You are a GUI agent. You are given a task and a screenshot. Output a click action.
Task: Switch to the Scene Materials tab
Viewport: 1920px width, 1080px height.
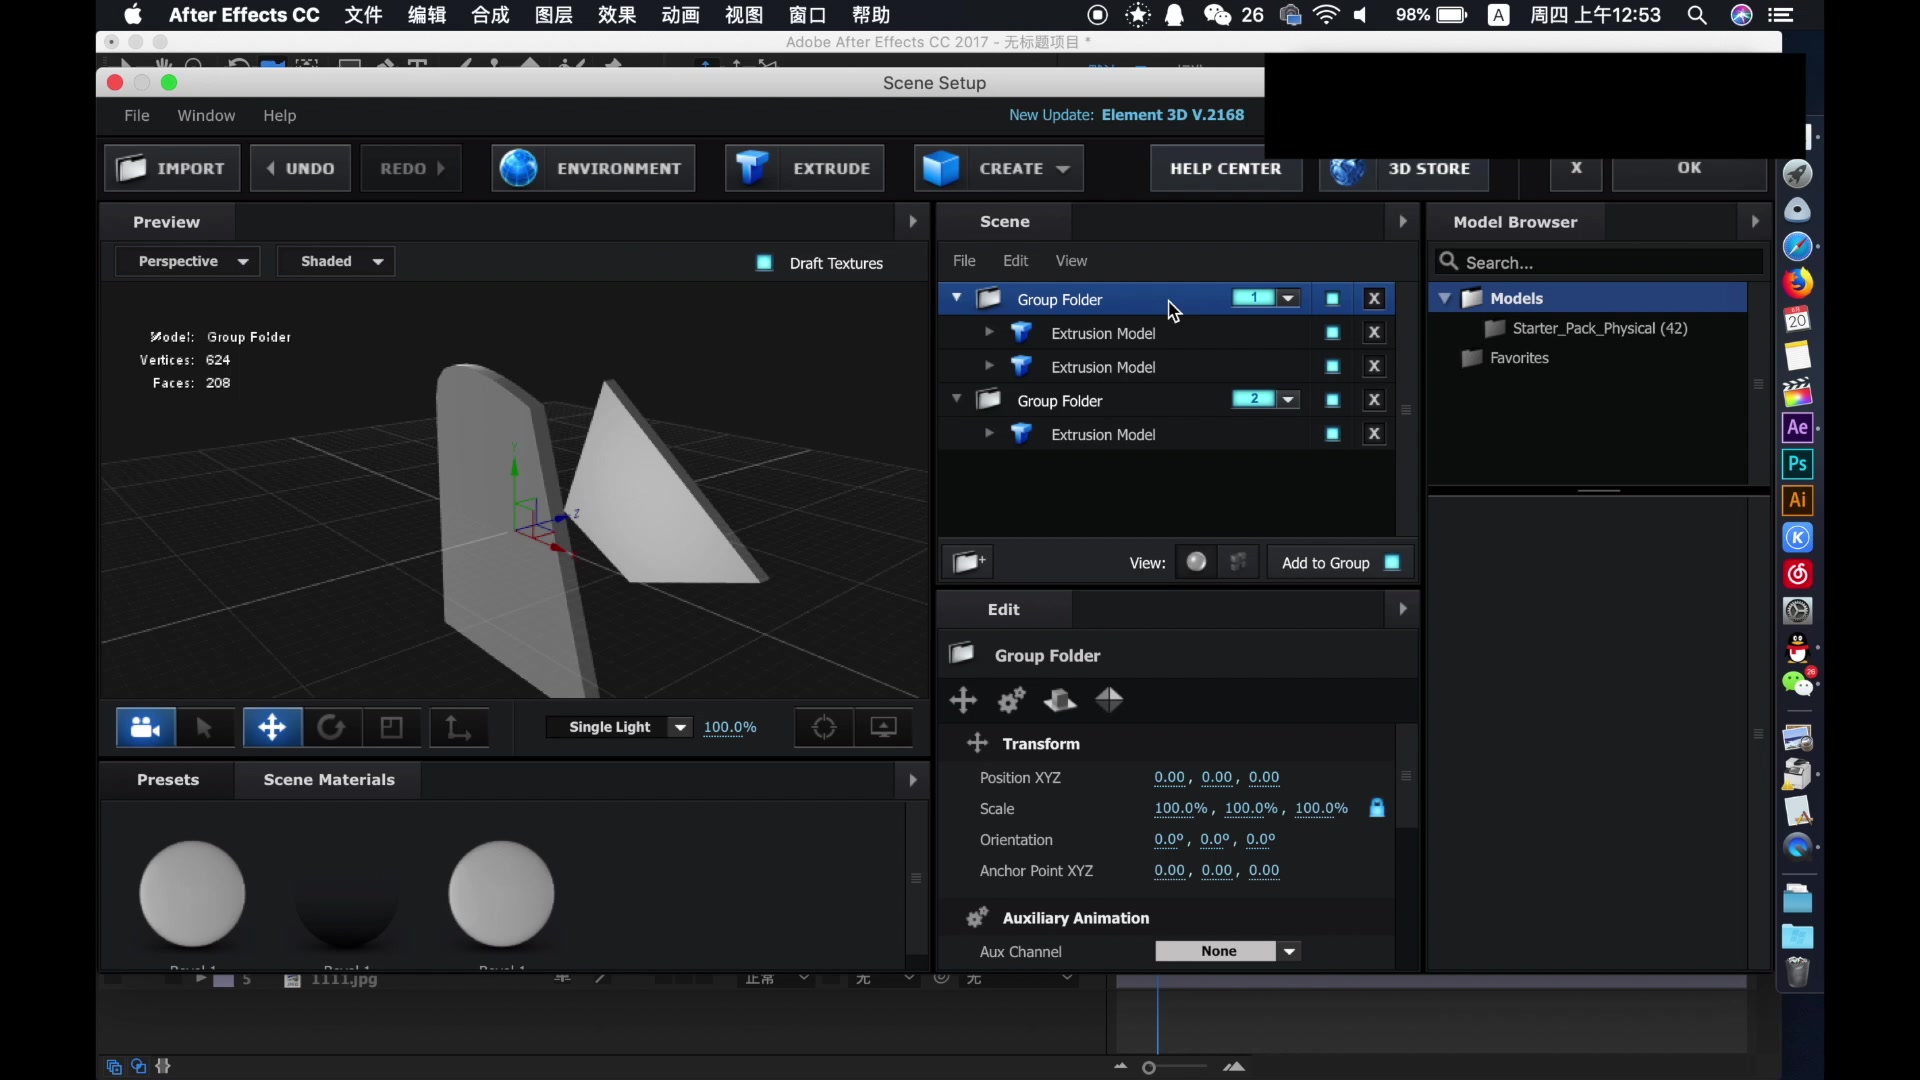328,779
